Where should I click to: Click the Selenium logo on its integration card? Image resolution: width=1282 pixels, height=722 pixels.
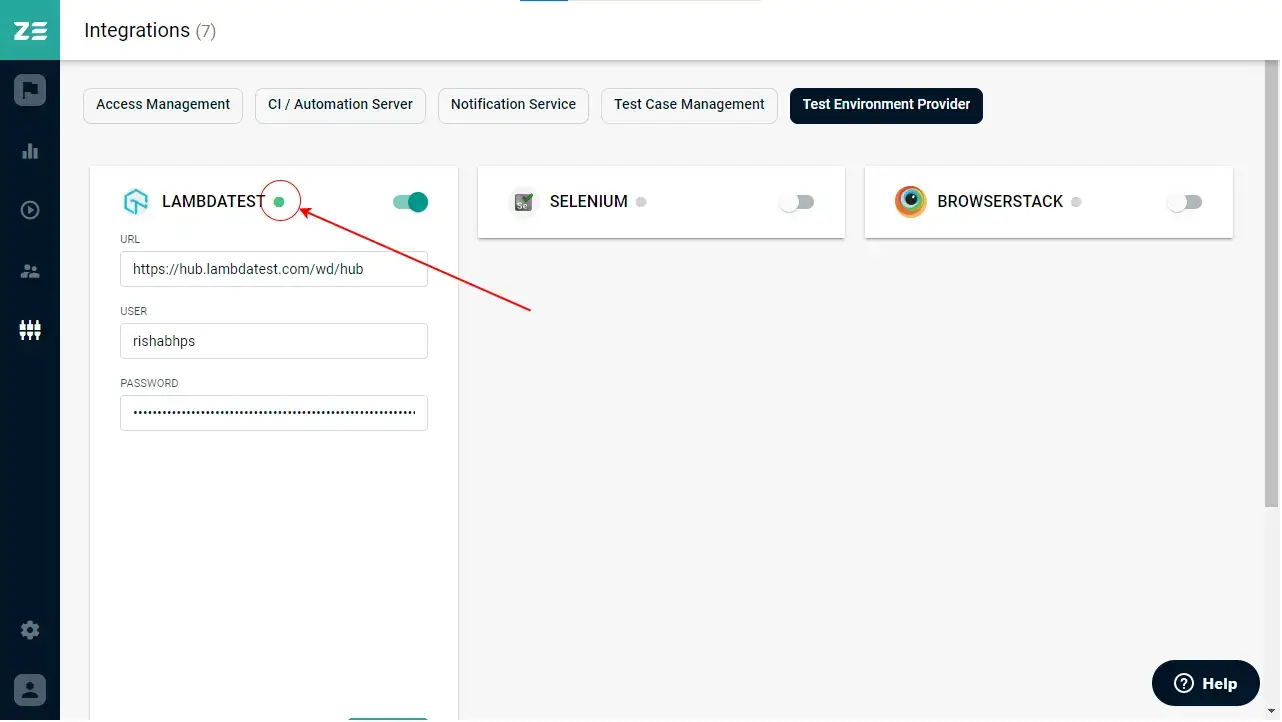click(523, 202)
